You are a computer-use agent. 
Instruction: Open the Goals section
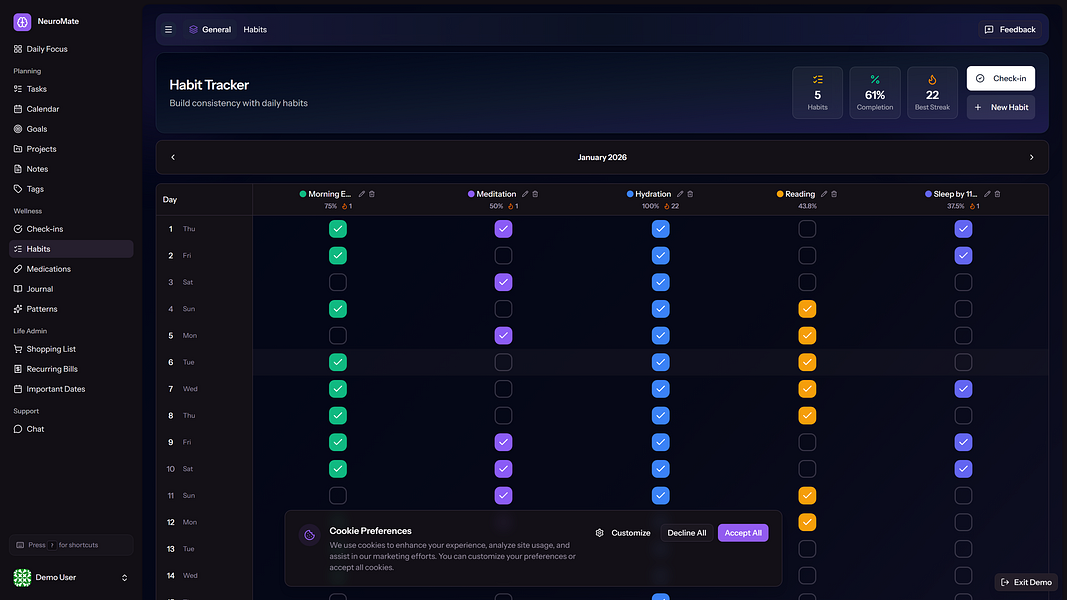(x=71, y=129)
